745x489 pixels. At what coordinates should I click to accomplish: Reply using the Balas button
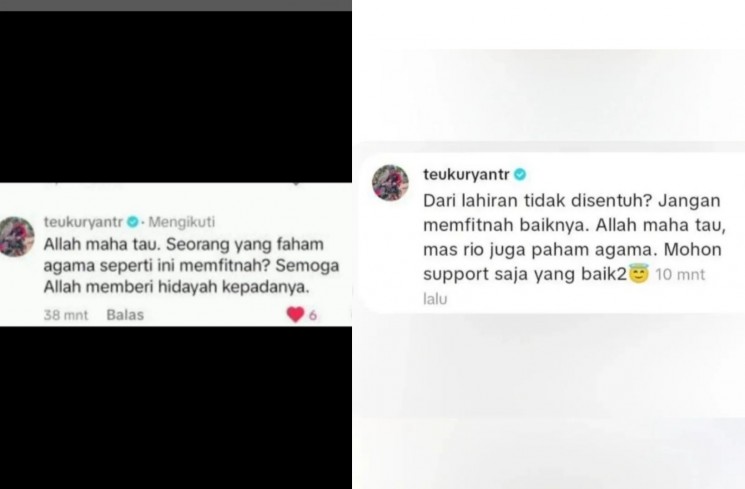point(125,315)
